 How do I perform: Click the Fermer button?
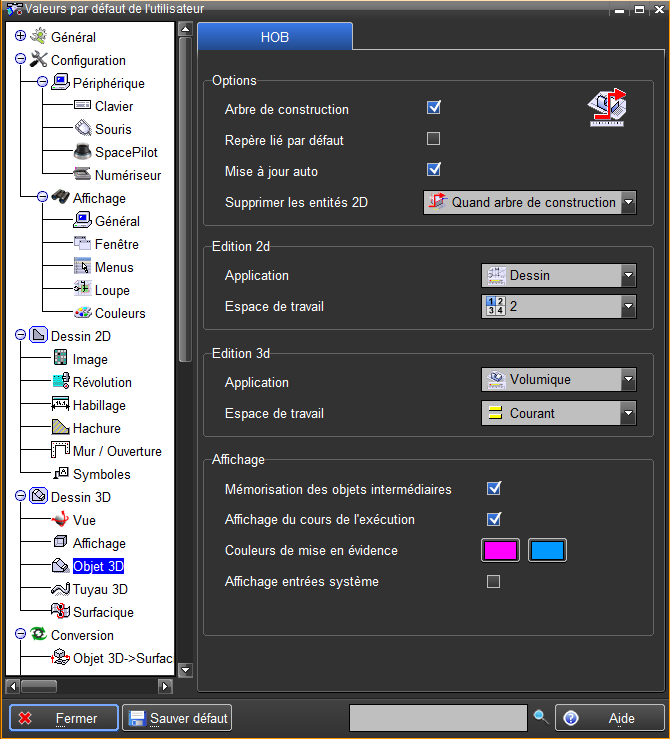64,718
